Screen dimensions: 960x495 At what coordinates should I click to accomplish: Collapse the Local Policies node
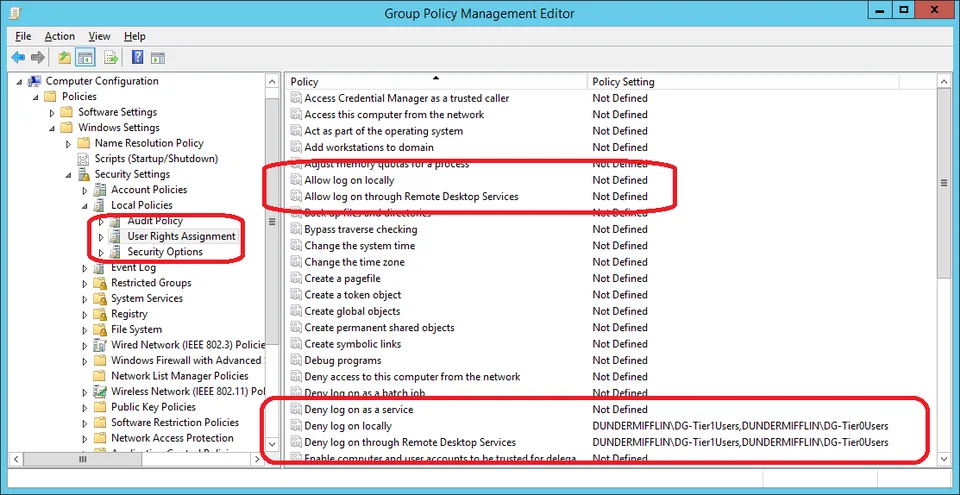click(x=85, y=206)
